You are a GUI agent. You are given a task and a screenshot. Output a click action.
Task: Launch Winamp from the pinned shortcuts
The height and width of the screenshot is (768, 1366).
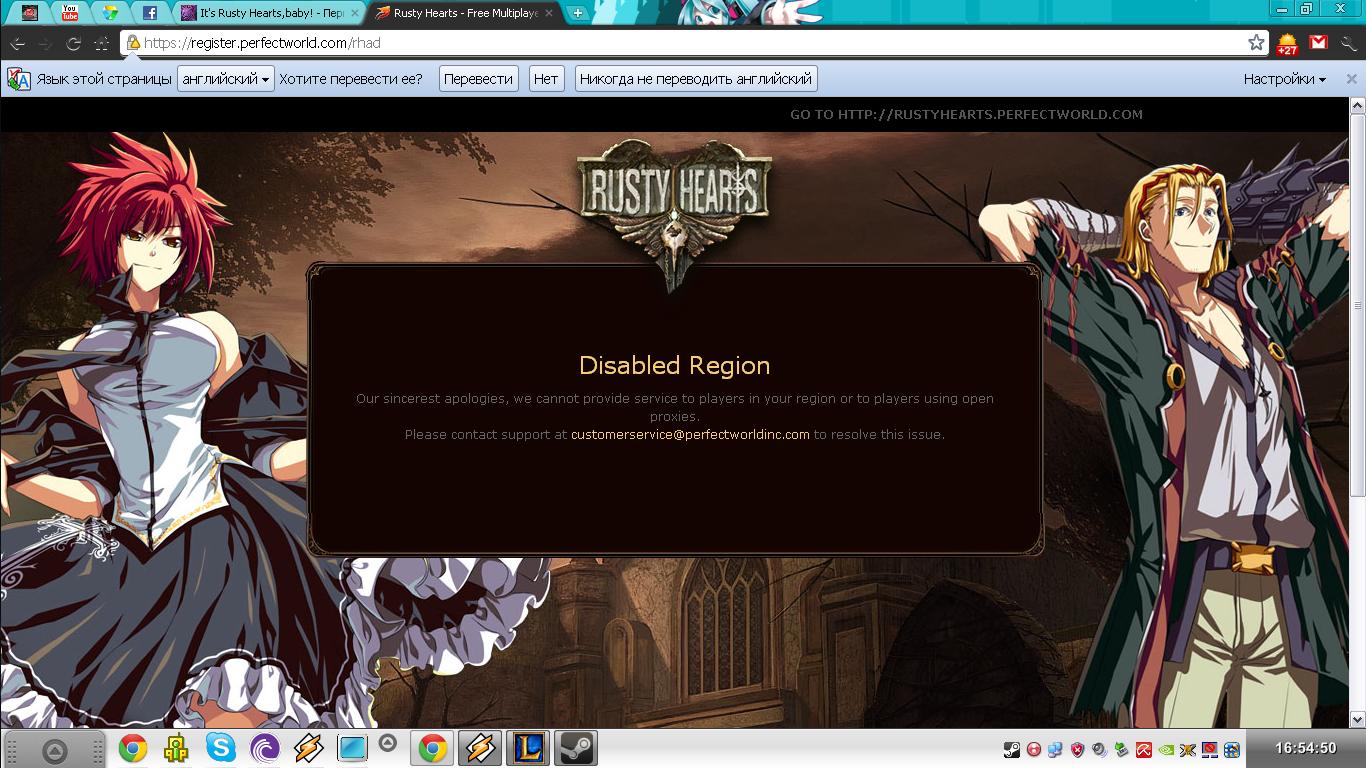point(309,748)
